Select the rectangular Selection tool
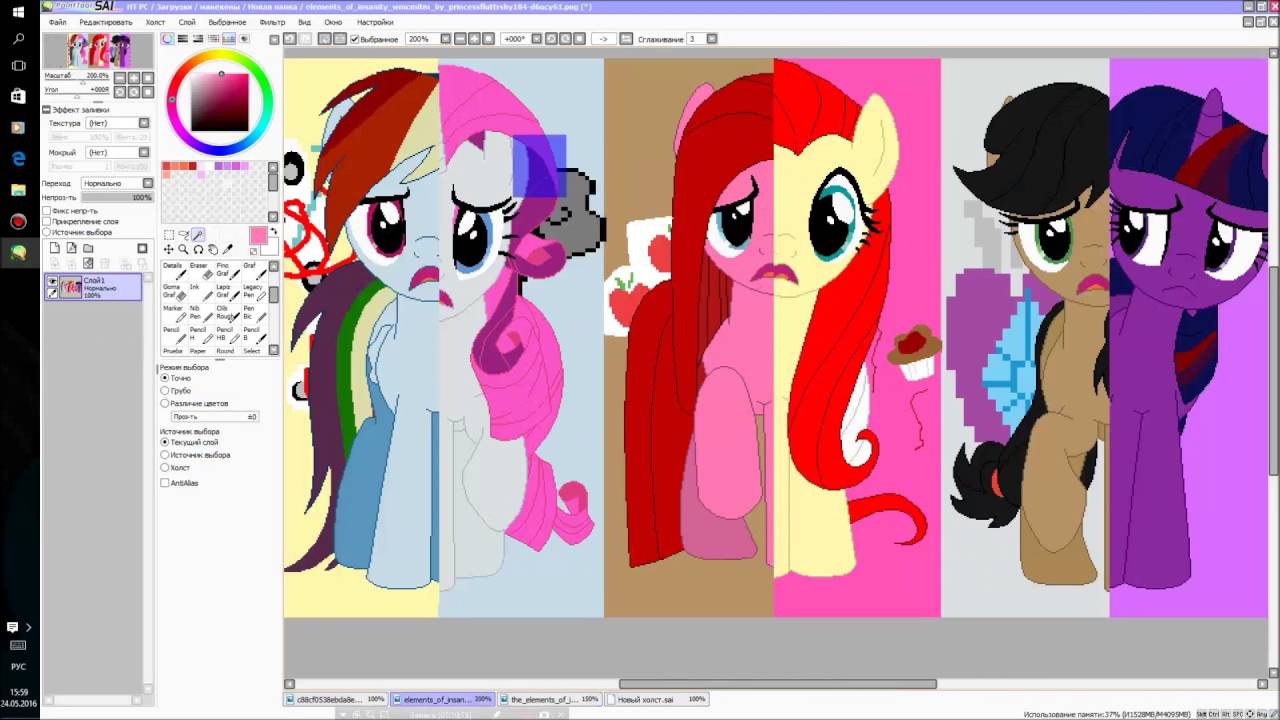The image size is (1280, 720). pos(168,235)
